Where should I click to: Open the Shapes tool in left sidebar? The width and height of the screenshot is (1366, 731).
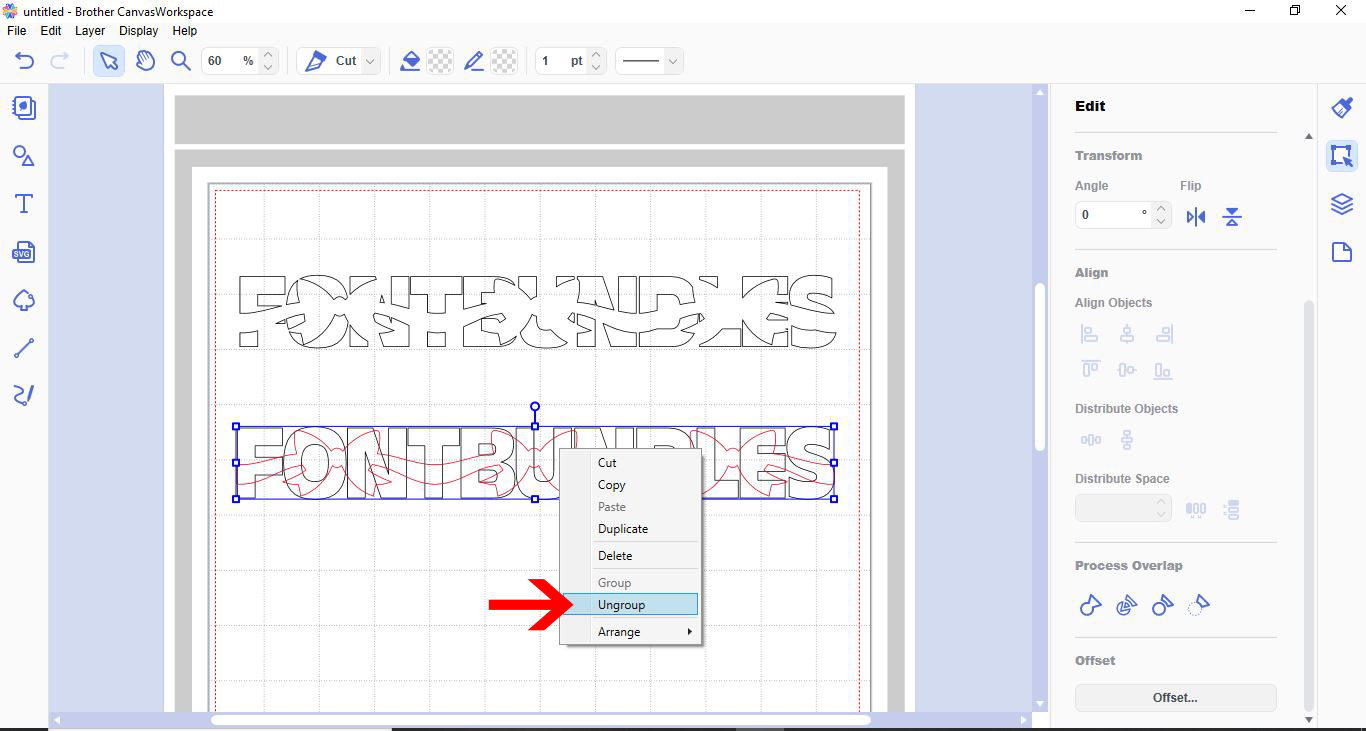24,156
